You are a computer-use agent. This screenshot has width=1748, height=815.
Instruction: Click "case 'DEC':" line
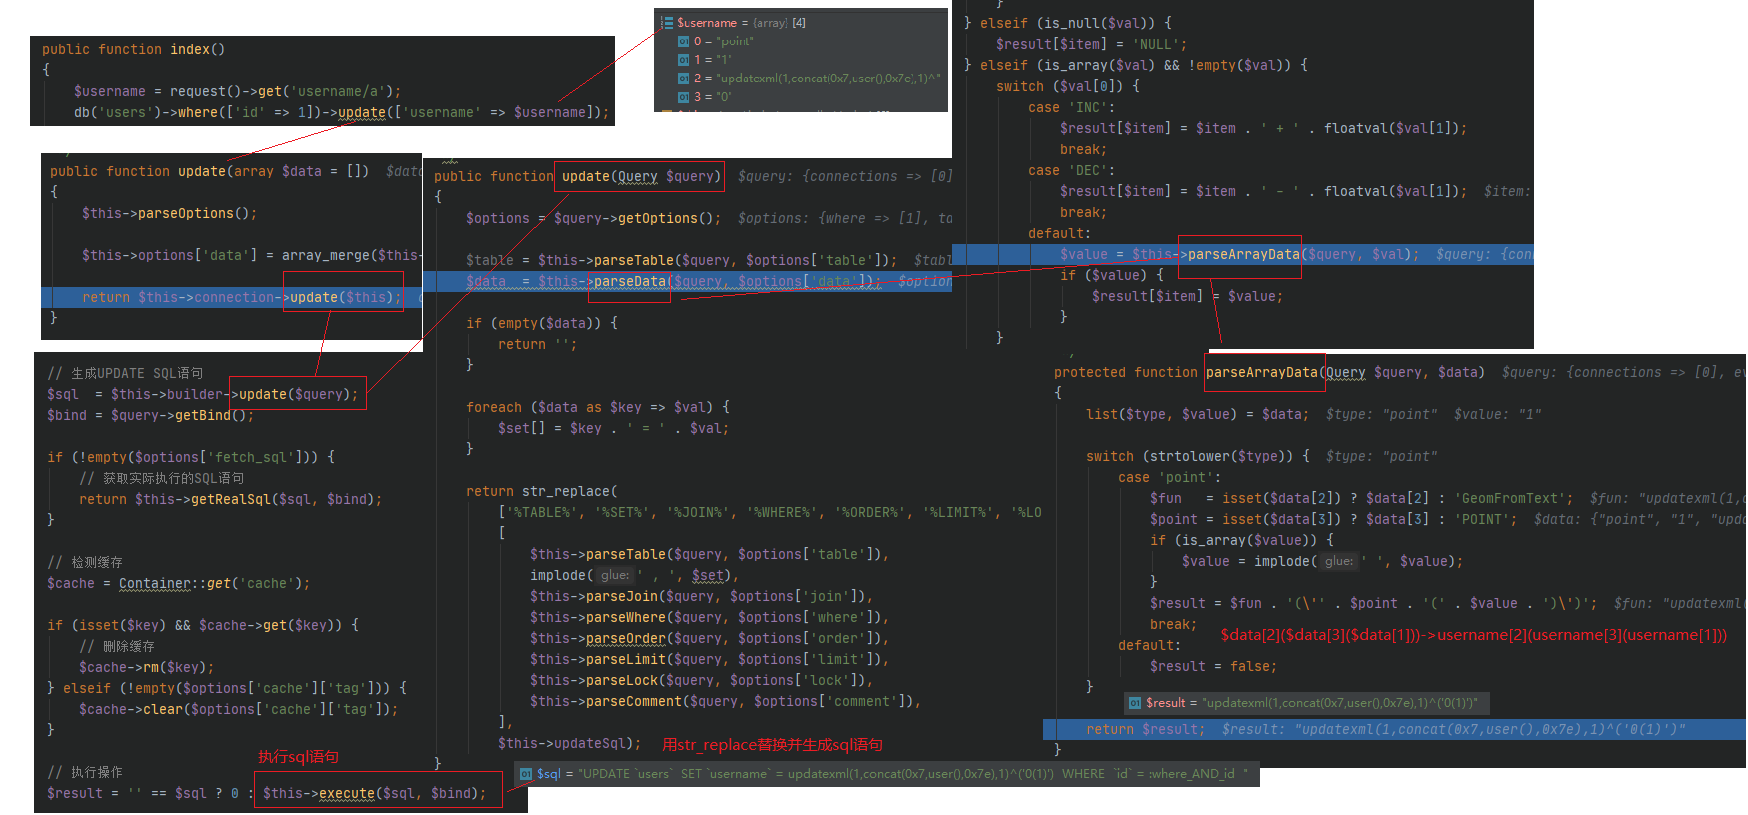tap(1071, 170)
